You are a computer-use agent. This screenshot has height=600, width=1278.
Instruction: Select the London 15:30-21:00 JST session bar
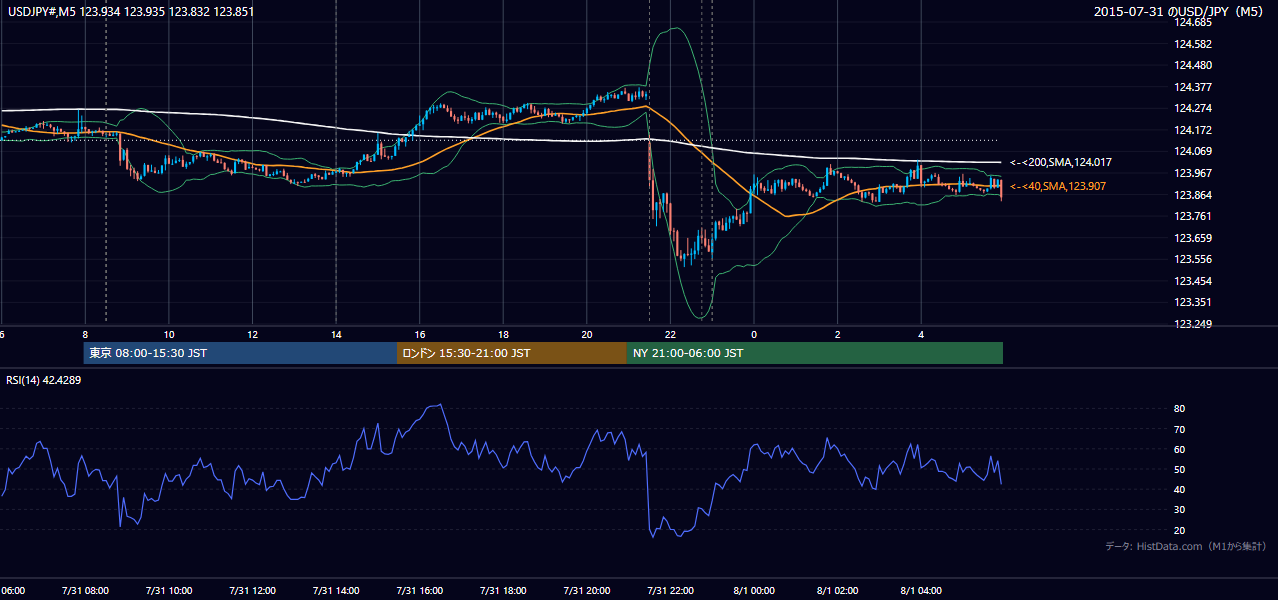512,353
